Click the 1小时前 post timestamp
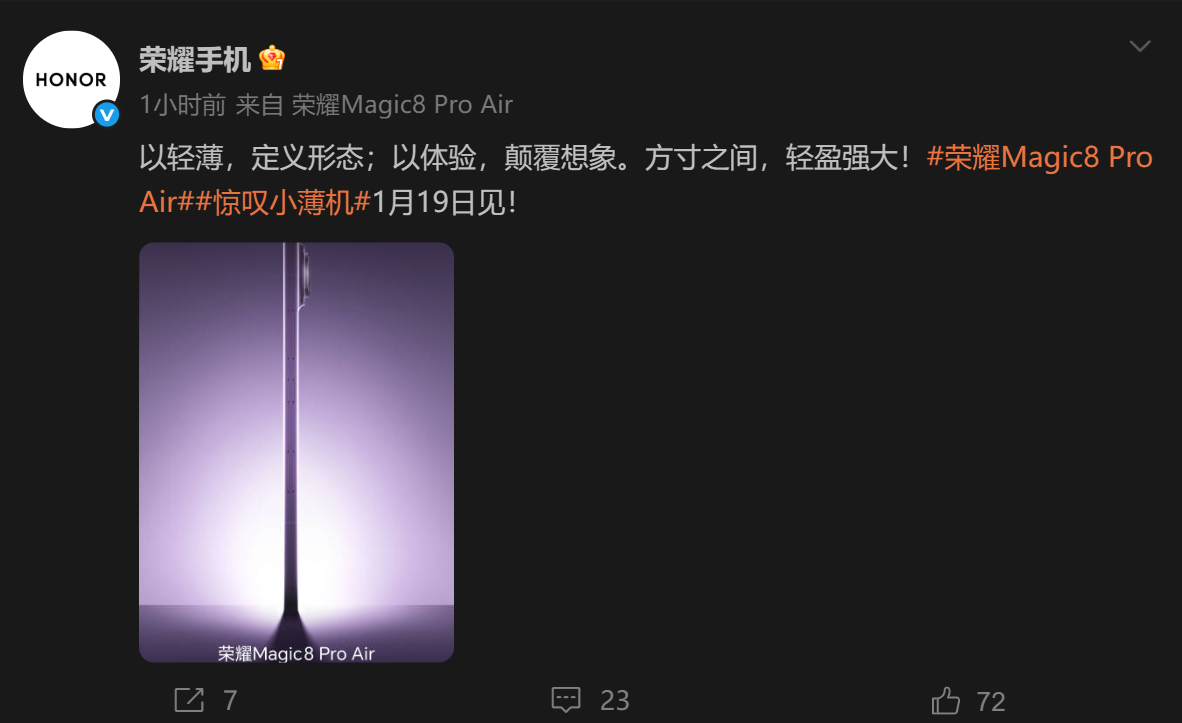This screenshot has width=1182, height=723. tap(182, 105)
